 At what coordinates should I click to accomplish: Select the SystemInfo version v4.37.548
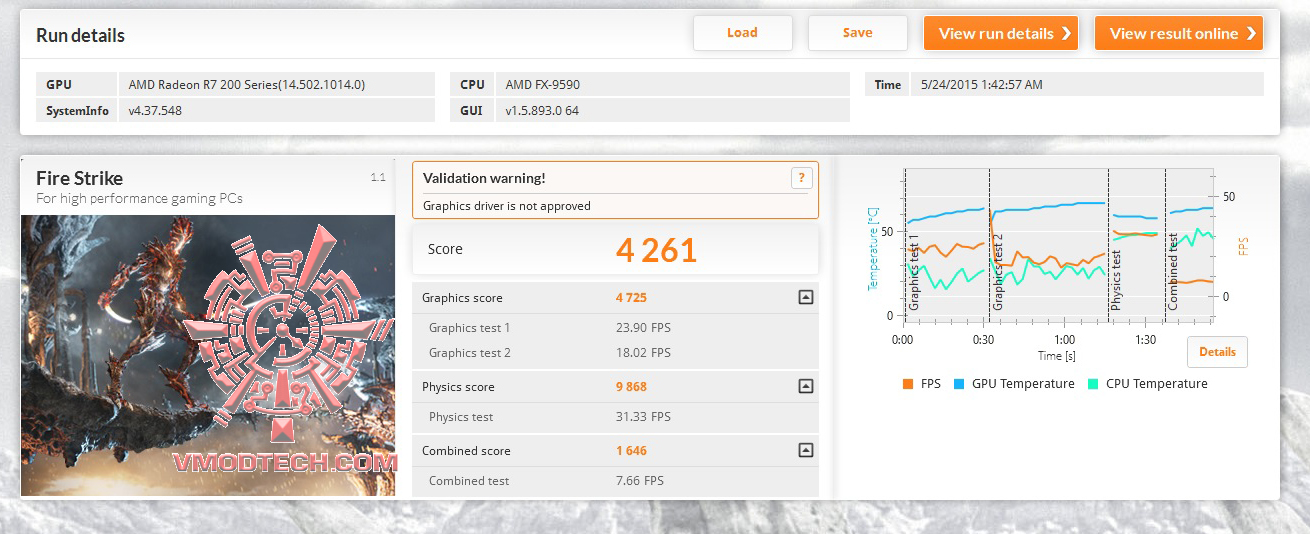[x=155, y=111]
